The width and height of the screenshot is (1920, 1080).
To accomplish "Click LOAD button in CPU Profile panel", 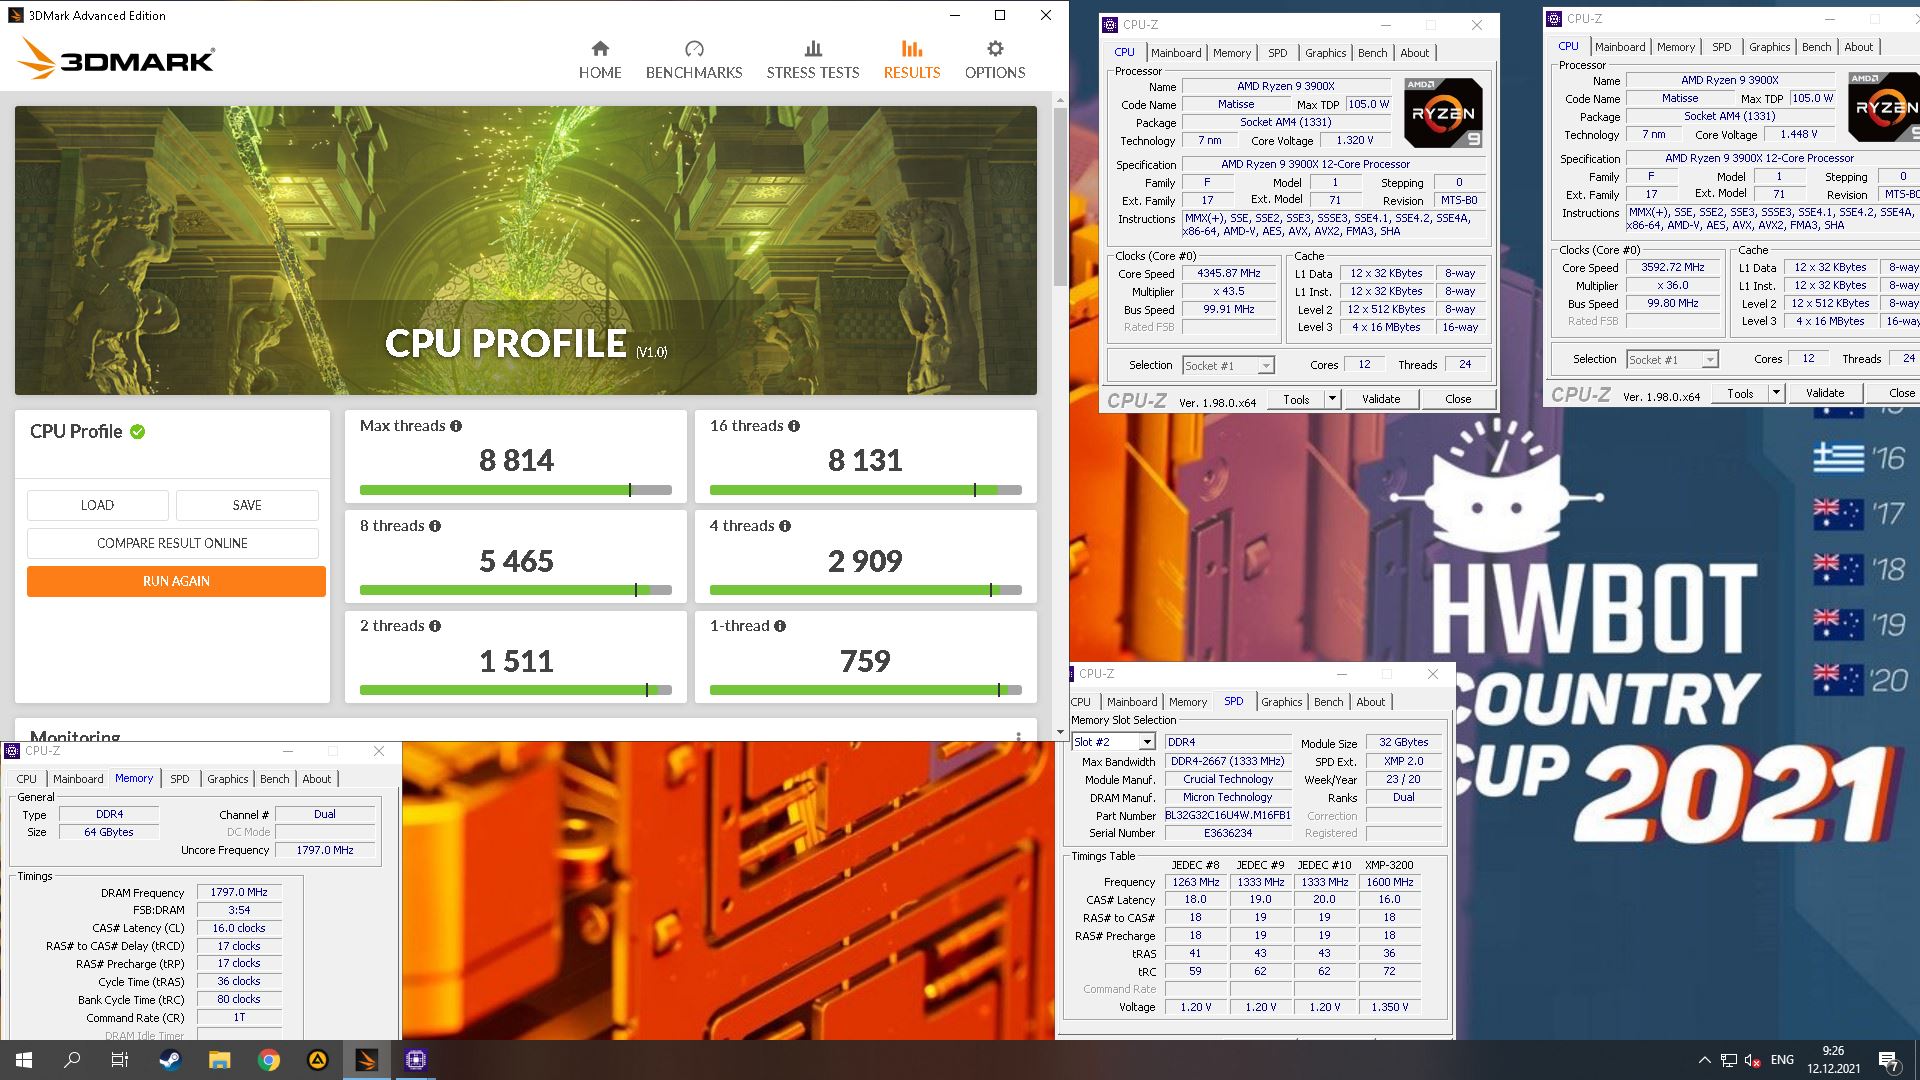I will [97, 505].
